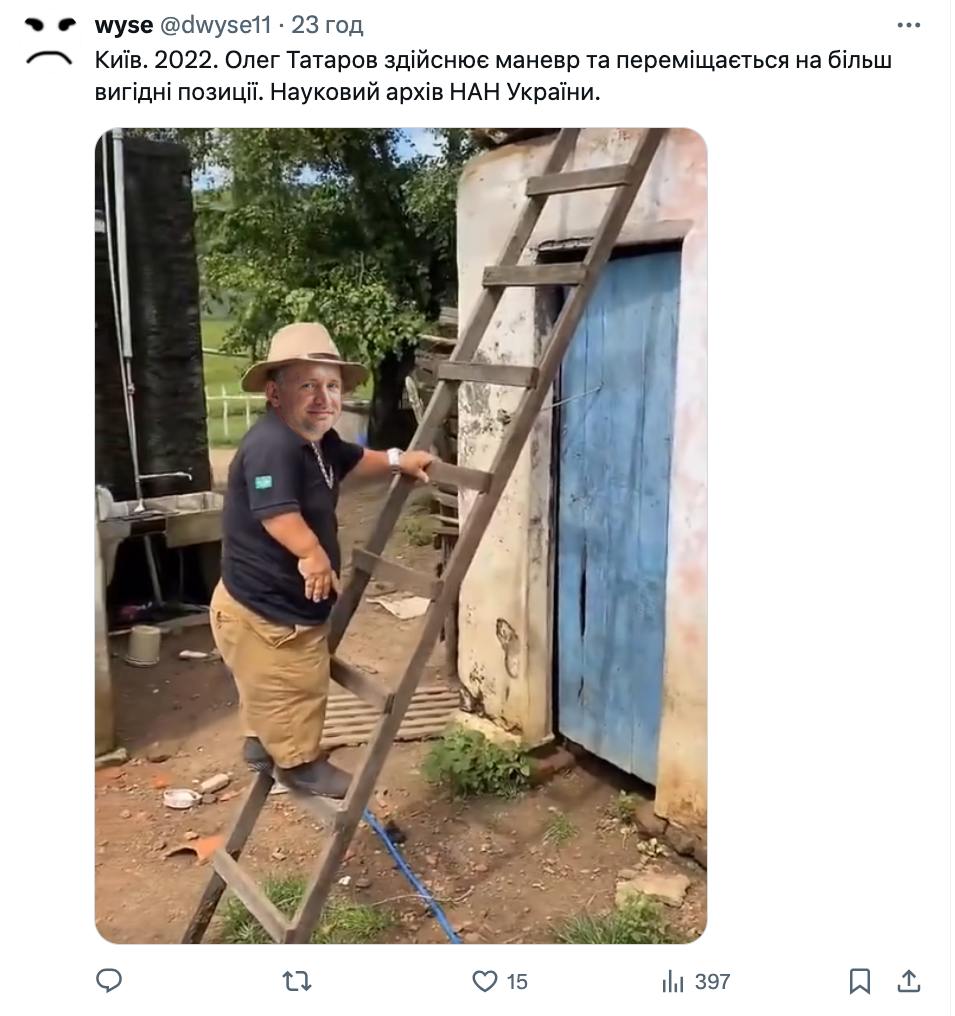
Task: Bookmark this tweet
Action: [859, 981]
